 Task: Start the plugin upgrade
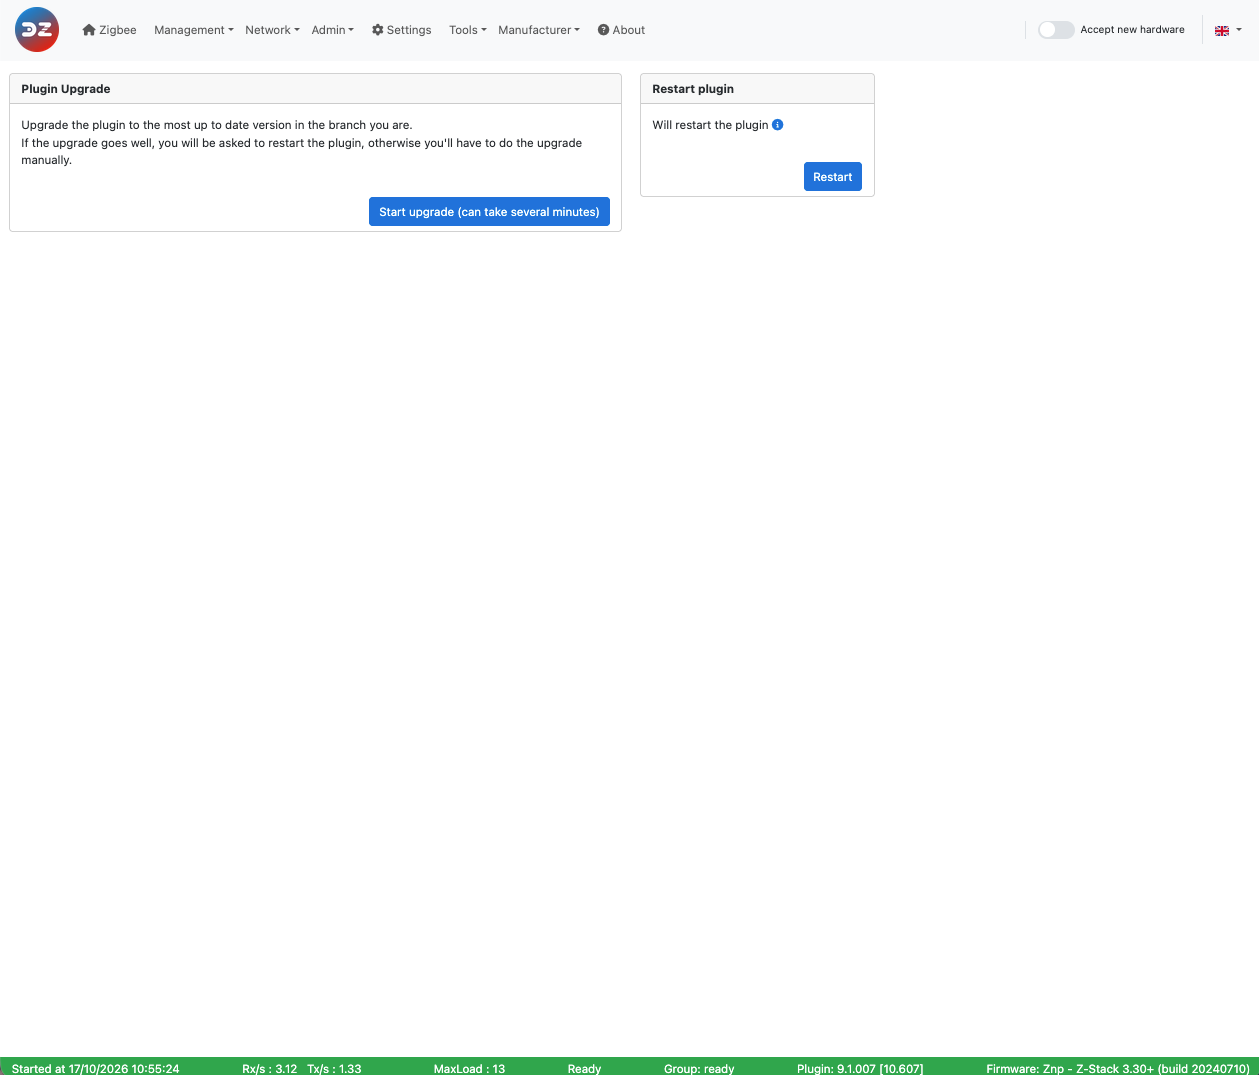[x=489, y=212]
